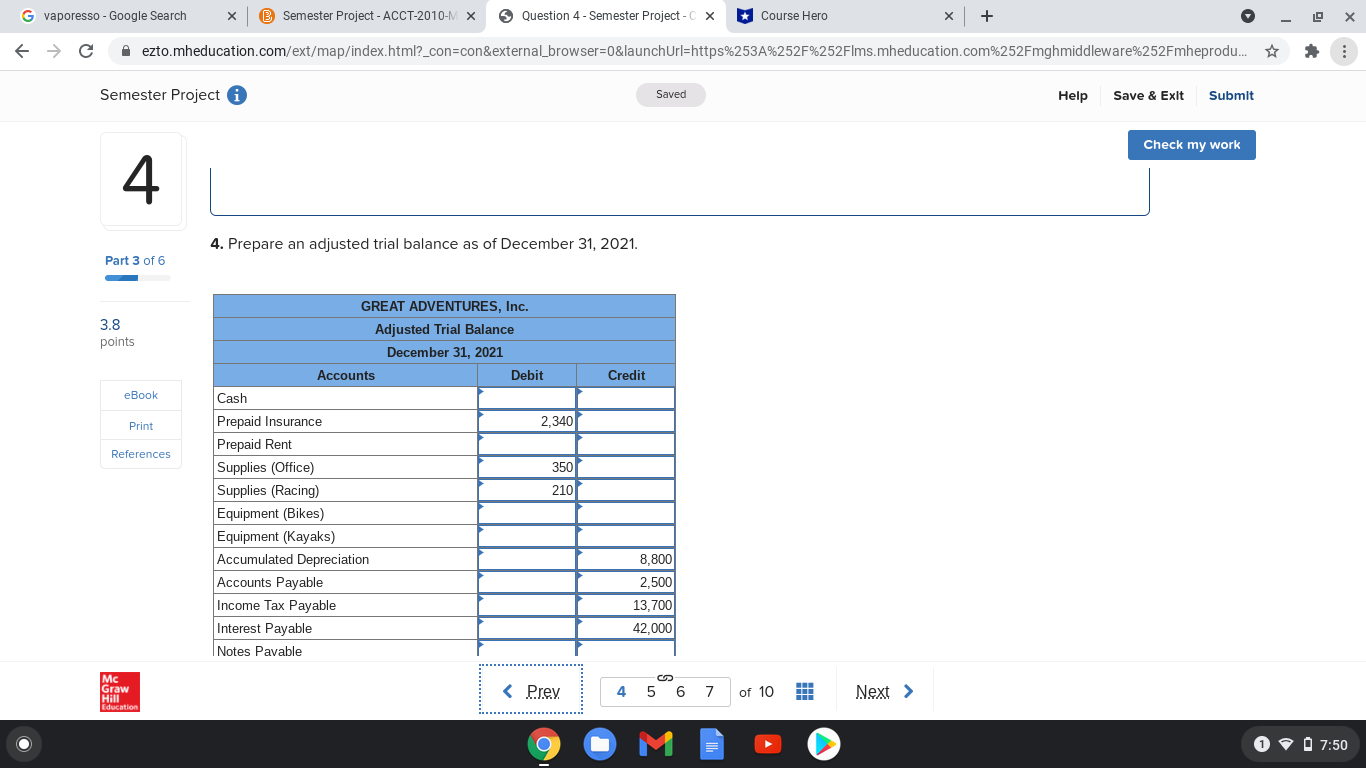Image resolution: width=1366 pixels, height=768 pixels.
Task: Open Google Docs from the shelf
Action: (x=711, y=744)
